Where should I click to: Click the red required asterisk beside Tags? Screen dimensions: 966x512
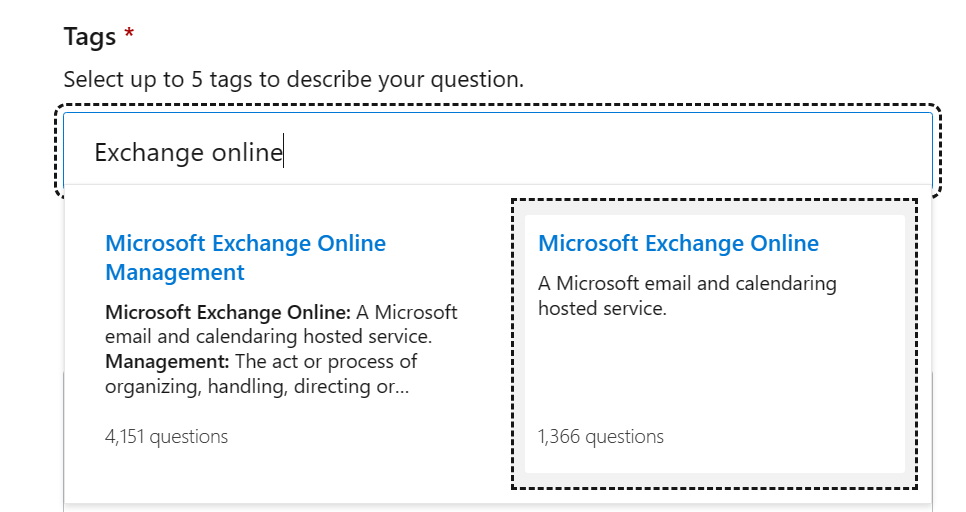(x=129, y=37)
